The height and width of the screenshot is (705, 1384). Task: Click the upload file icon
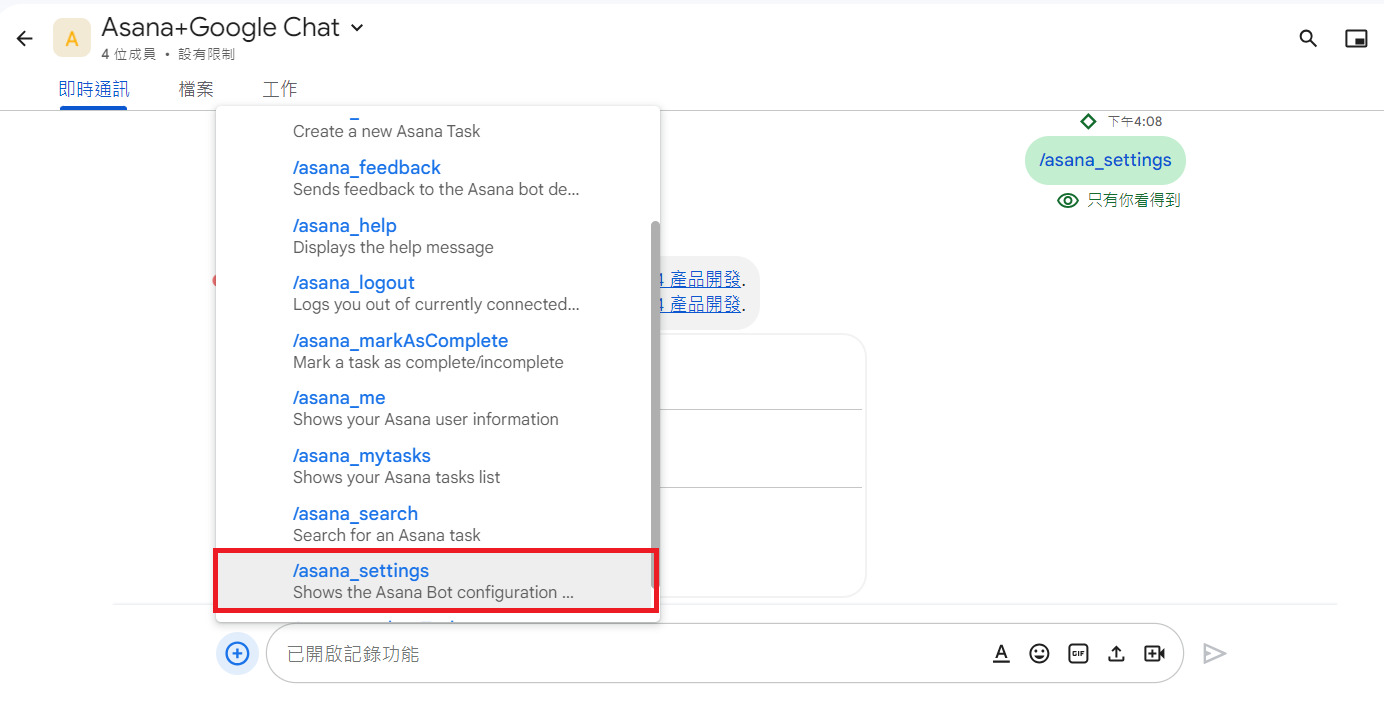1117,654
